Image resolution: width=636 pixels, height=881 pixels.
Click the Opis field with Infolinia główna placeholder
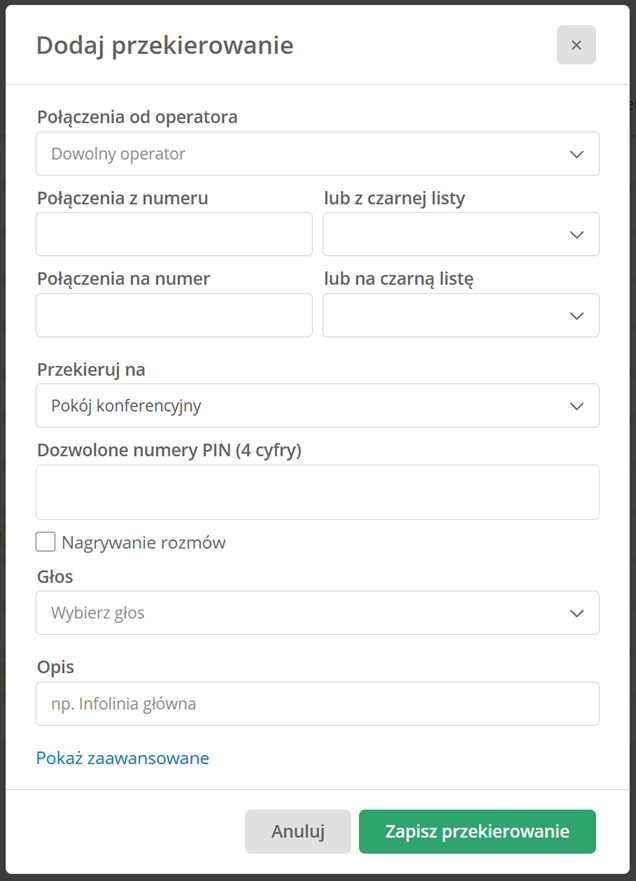pyautogui.click(x=317, y=703)
